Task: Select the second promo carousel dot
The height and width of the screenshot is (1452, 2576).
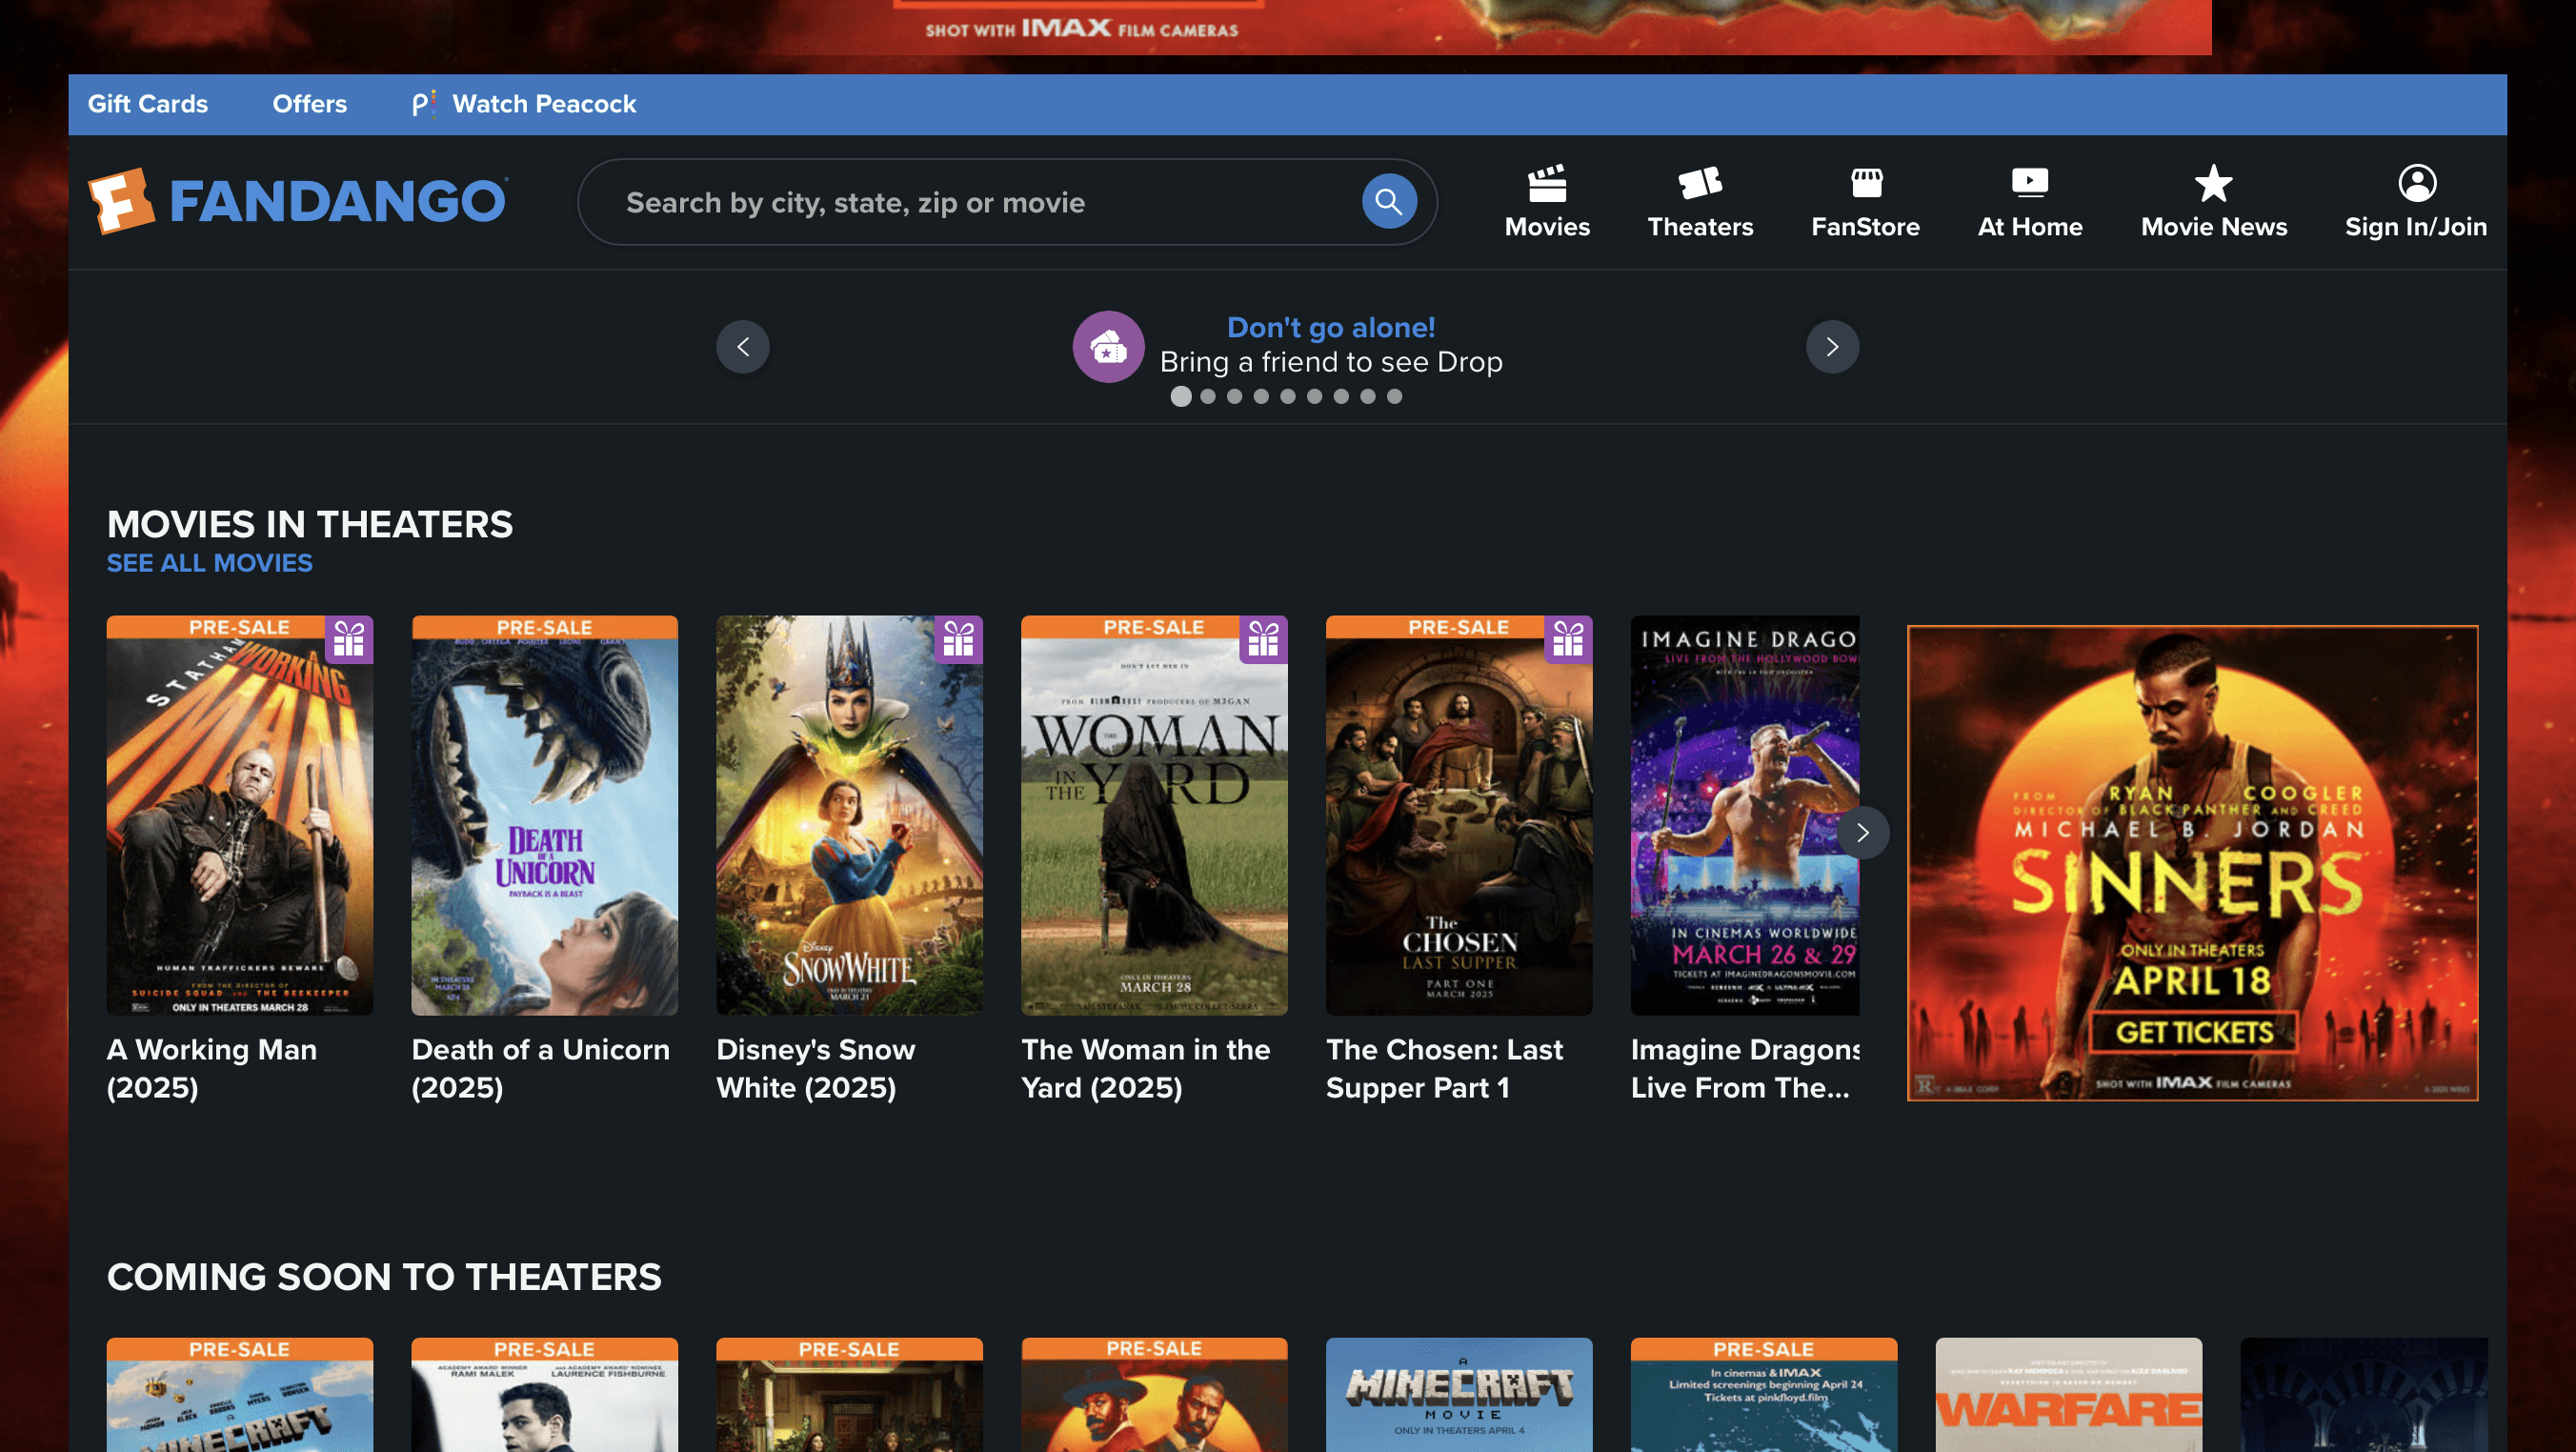Action: (x=1208, y=397)
